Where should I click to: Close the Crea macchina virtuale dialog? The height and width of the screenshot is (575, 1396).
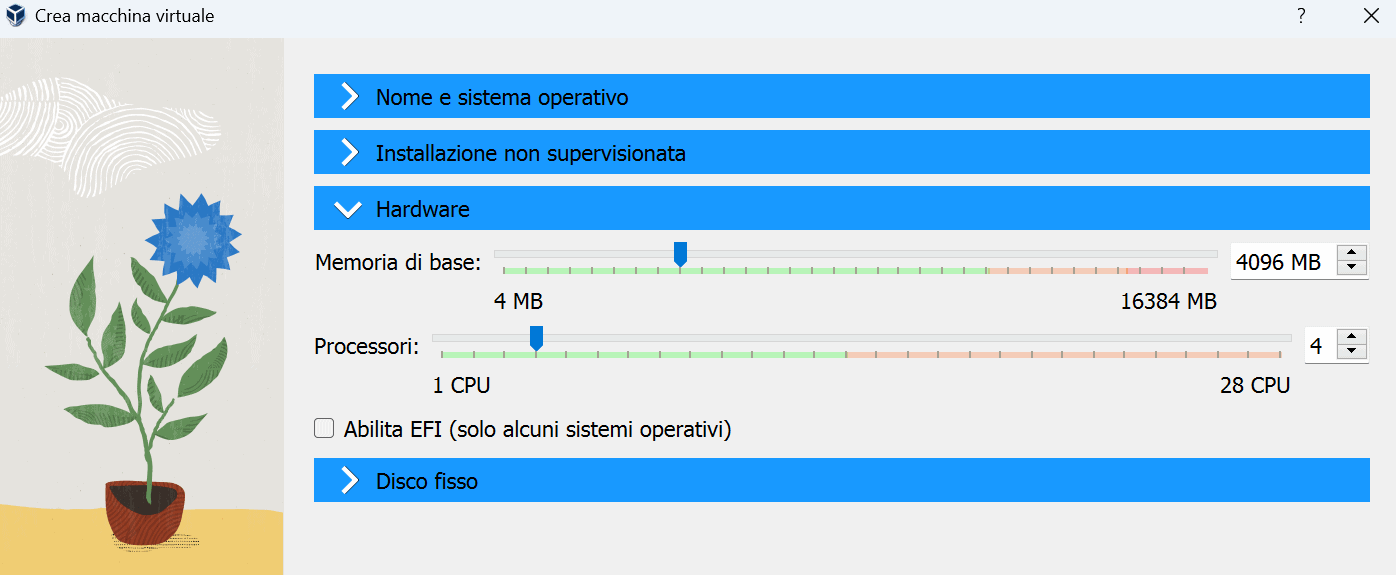(1370, 16)
